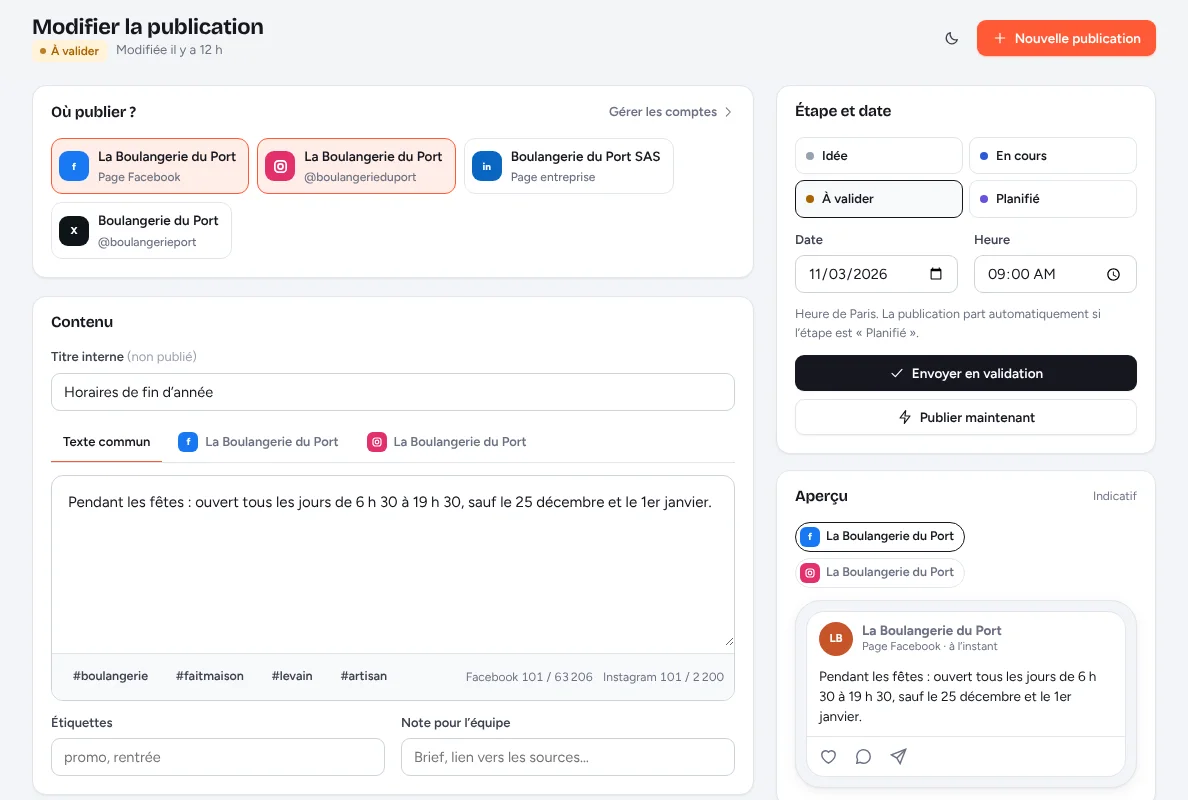Choose the À valider stage
This screenshot has height=800, width=1188.
878,198
